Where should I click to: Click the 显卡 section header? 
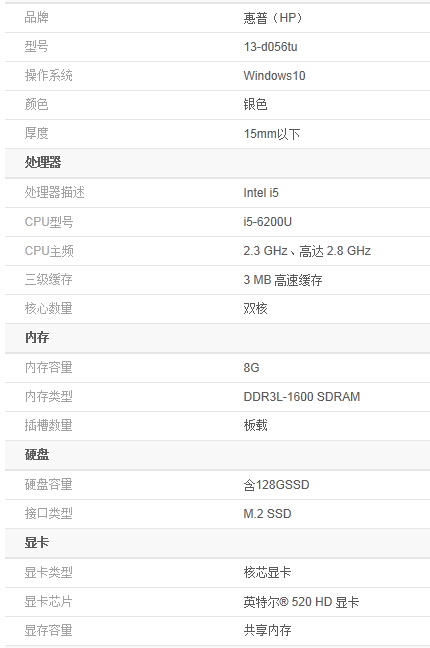(37, 543)
